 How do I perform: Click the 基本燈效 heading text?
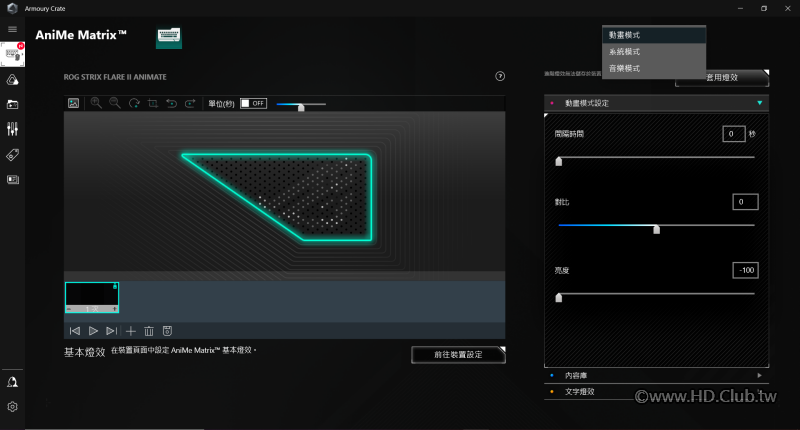tap(84, 352)
